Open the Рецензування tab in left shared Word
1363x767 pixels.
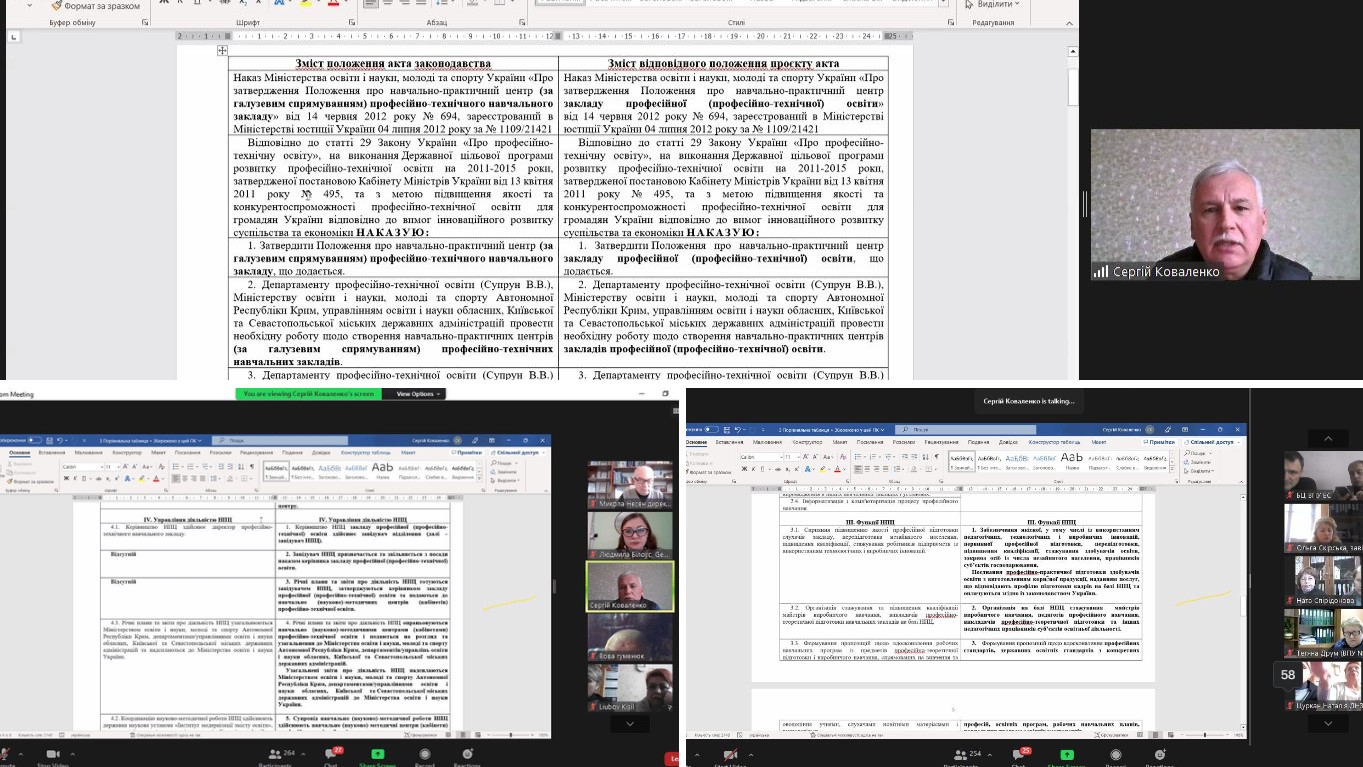(257, 452)
